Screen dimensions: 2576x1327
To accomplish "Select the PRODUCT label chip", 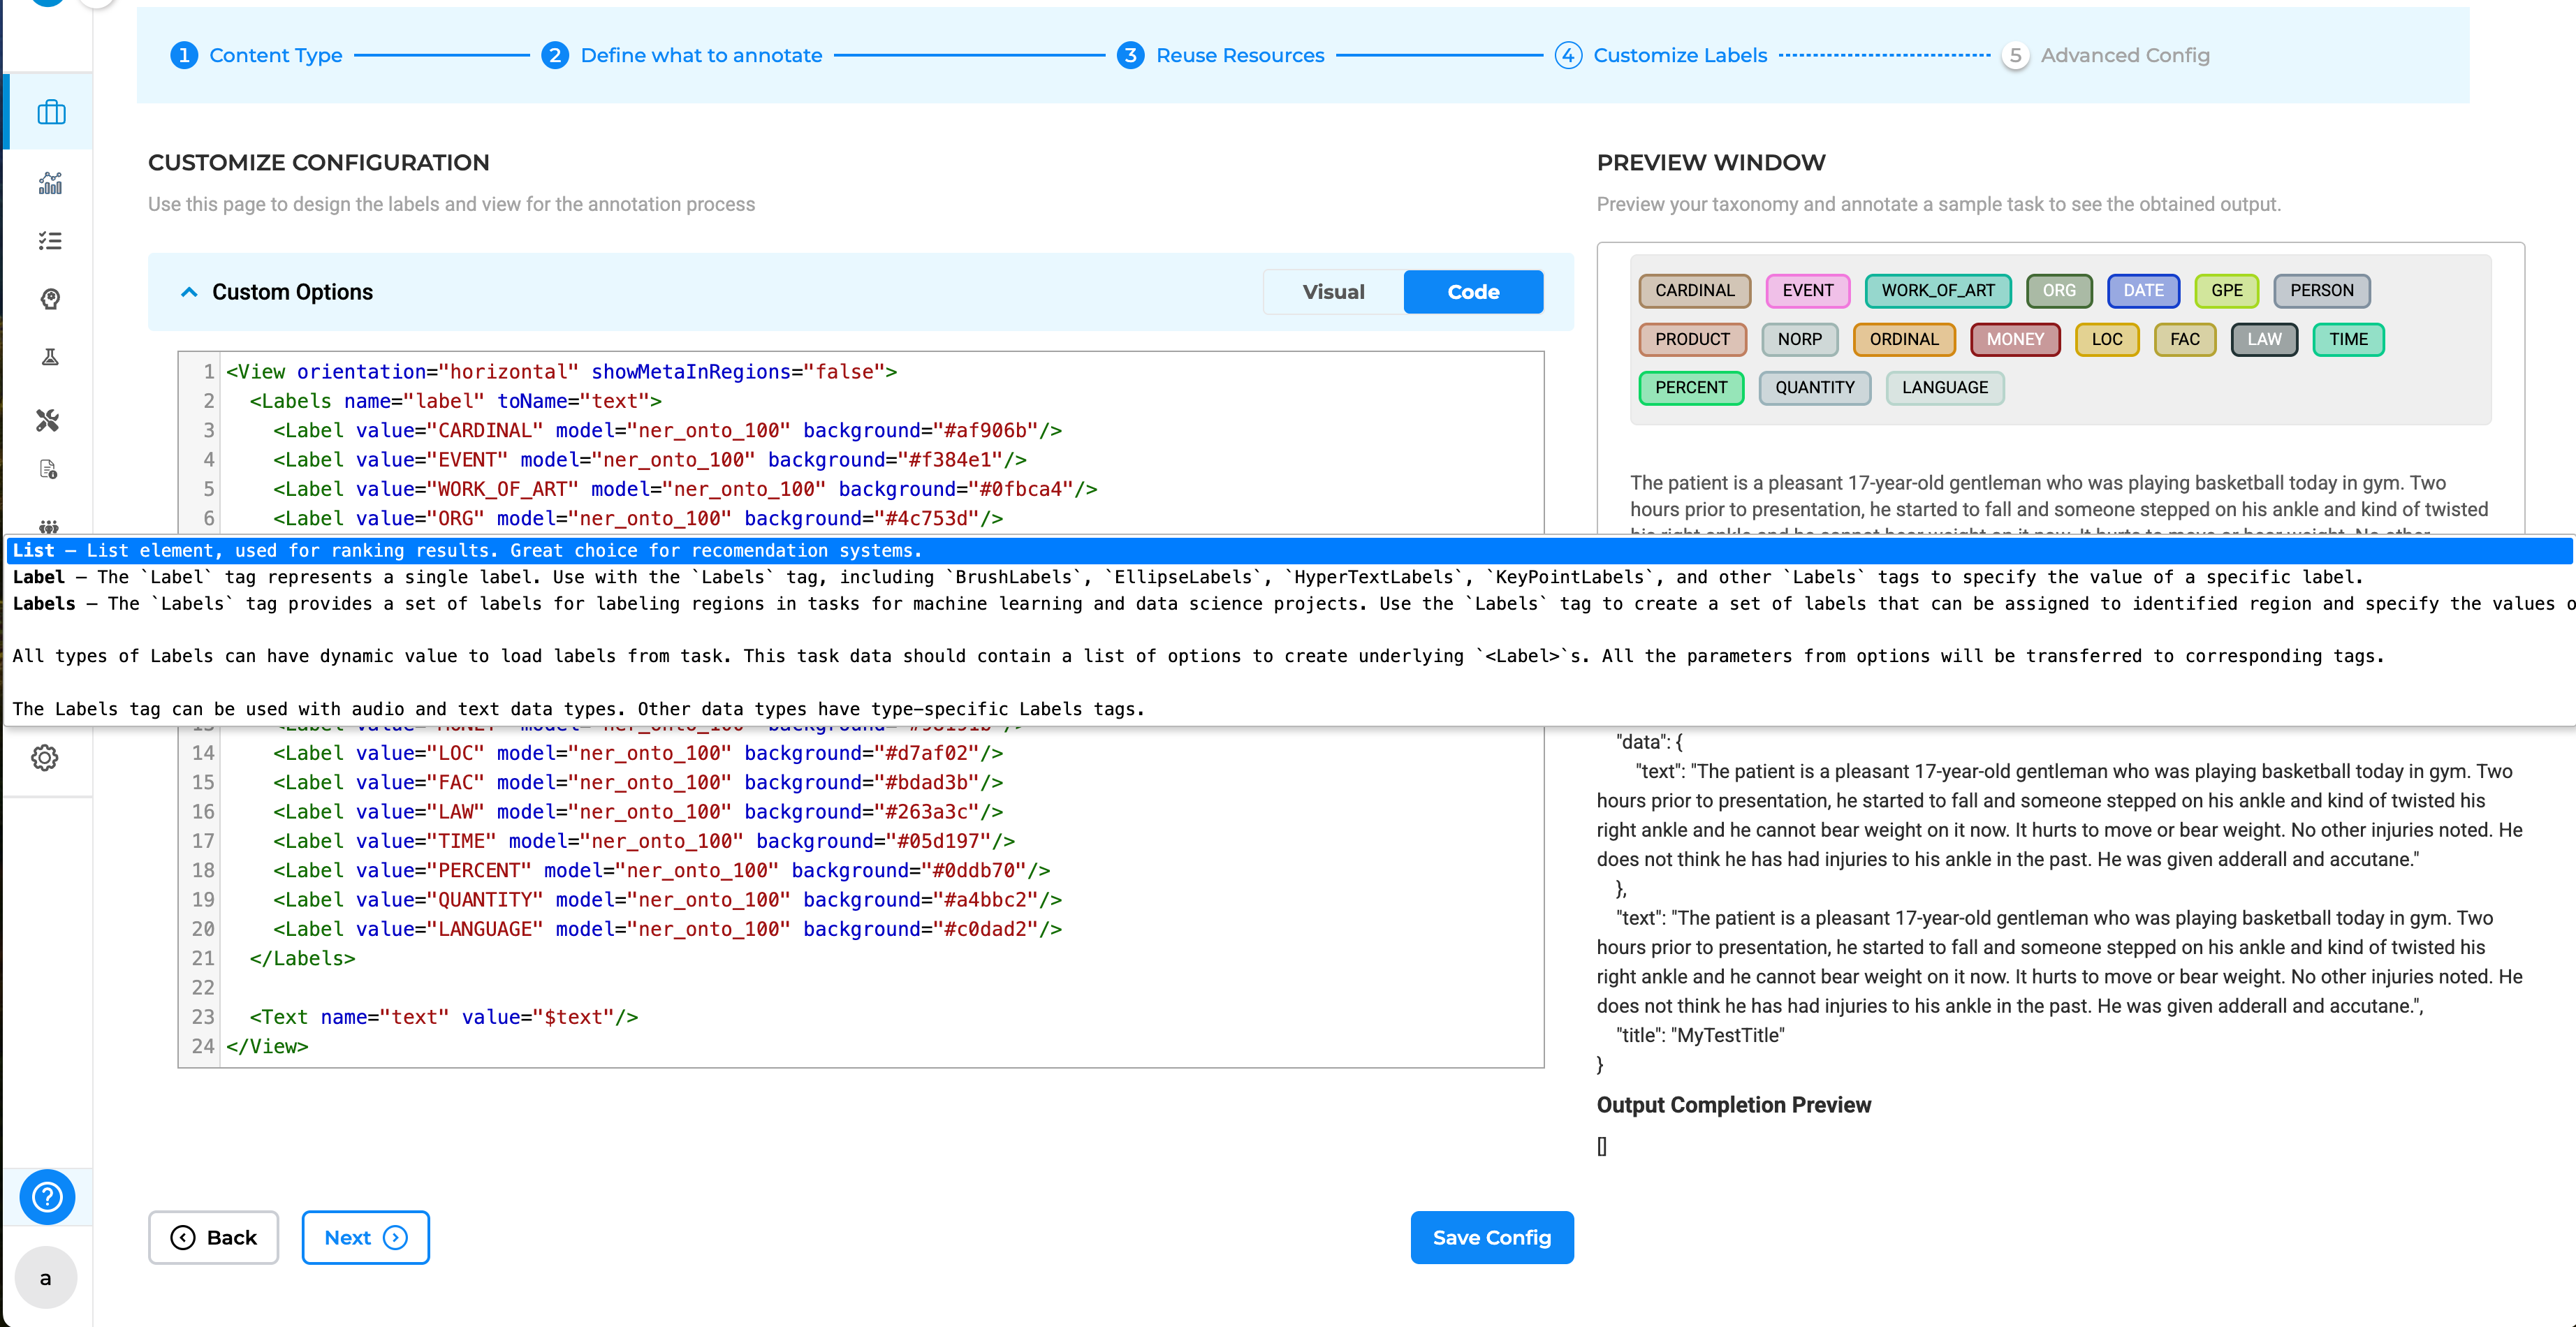I will pos(1691,340).
